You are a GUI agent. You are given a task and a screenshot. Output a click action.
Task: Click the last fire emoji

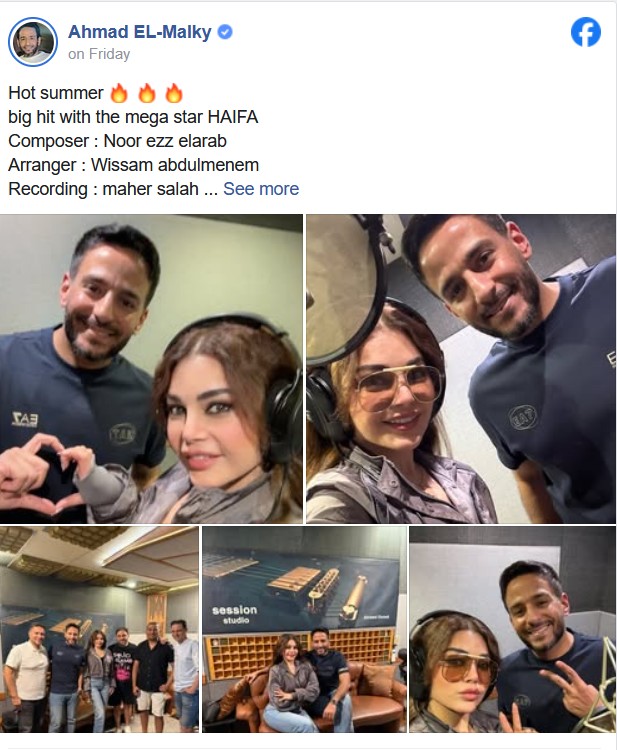pos(174,93)
